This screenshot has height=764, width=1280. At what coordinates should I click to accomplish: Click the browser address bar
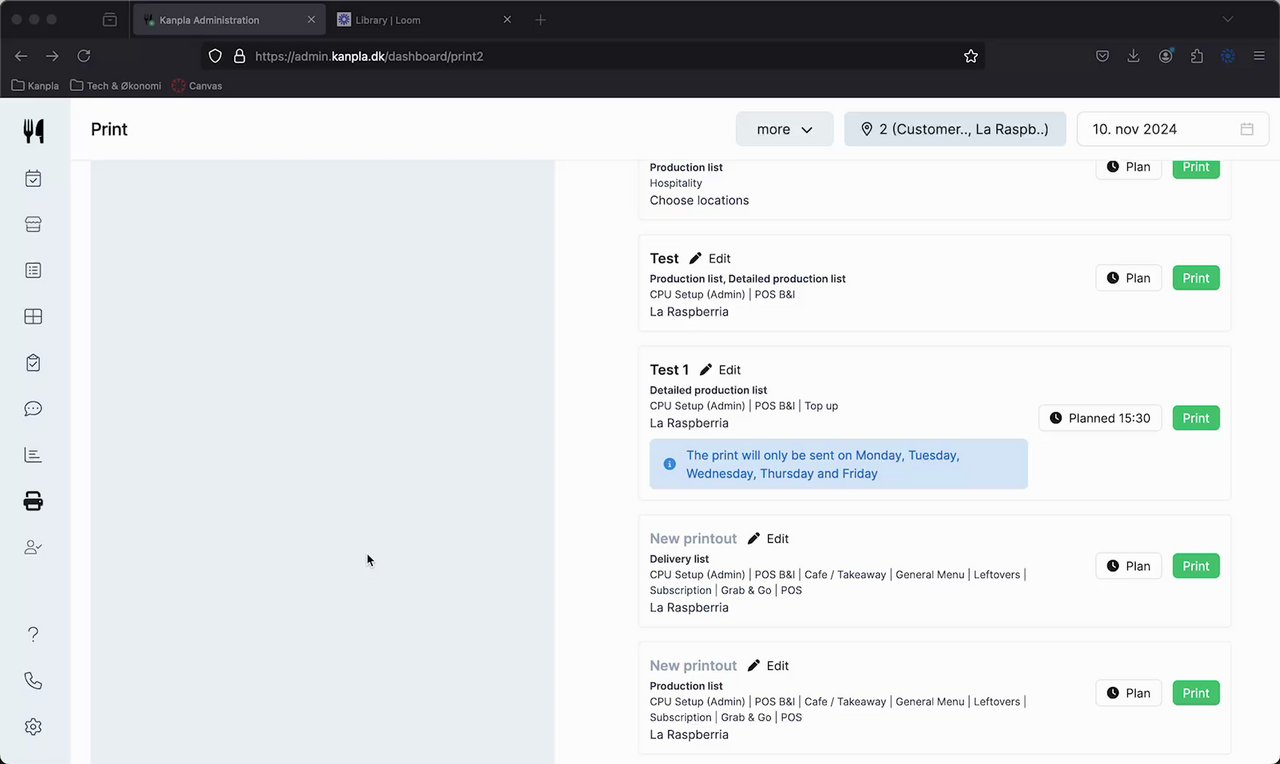click(x=600, y=56)
